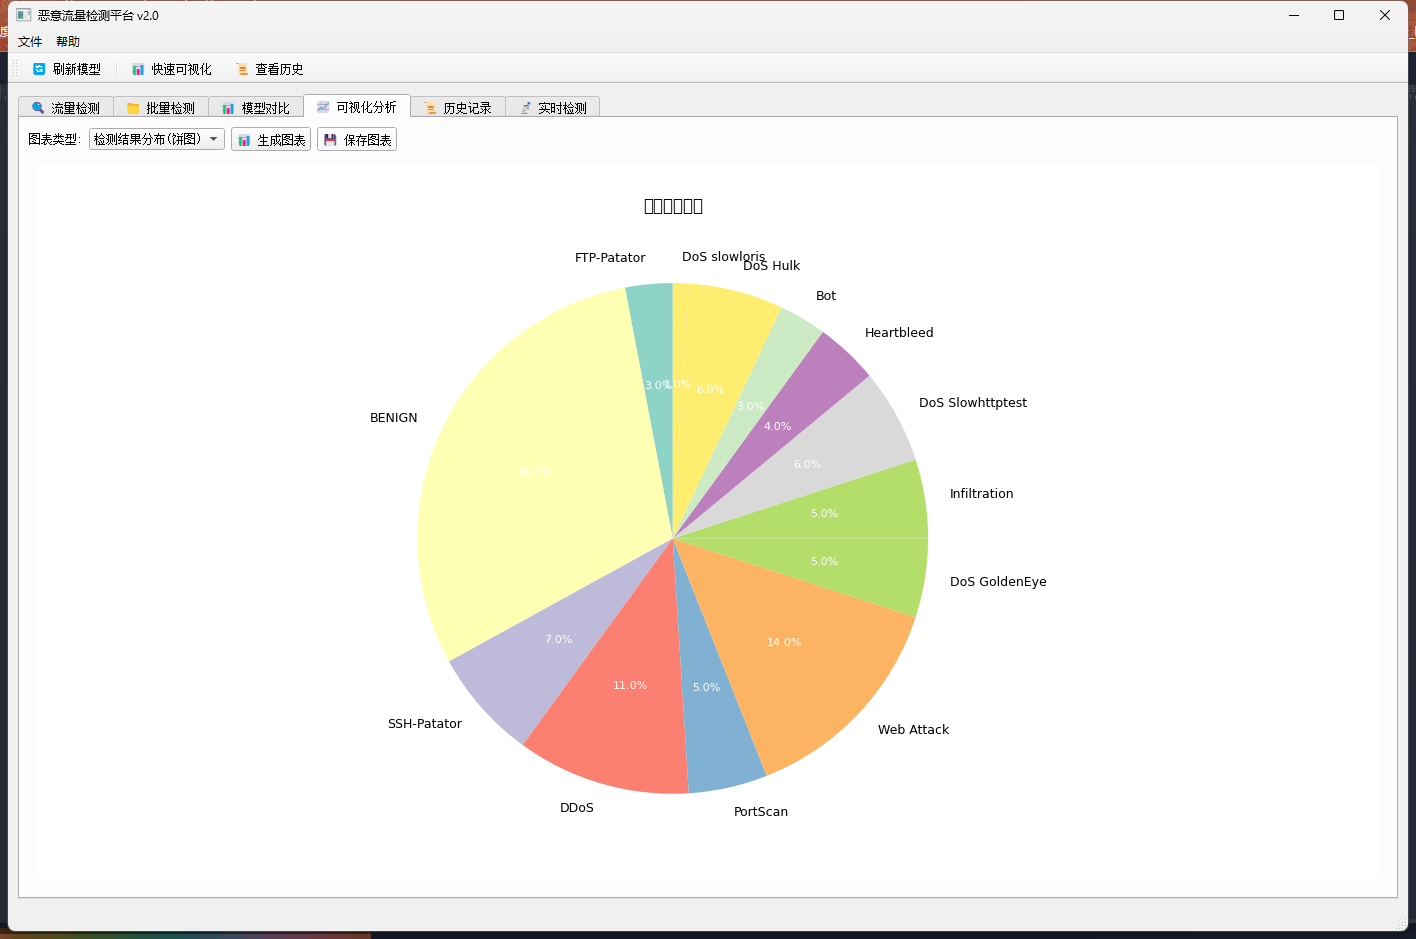Click the BENIGN label text

(x=394, y=418)
